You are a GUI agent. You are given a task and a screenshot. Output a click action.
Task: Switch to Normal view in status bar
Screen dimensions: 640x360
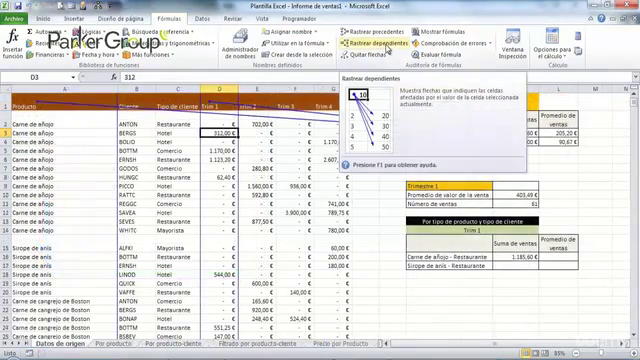coord(526,353)
